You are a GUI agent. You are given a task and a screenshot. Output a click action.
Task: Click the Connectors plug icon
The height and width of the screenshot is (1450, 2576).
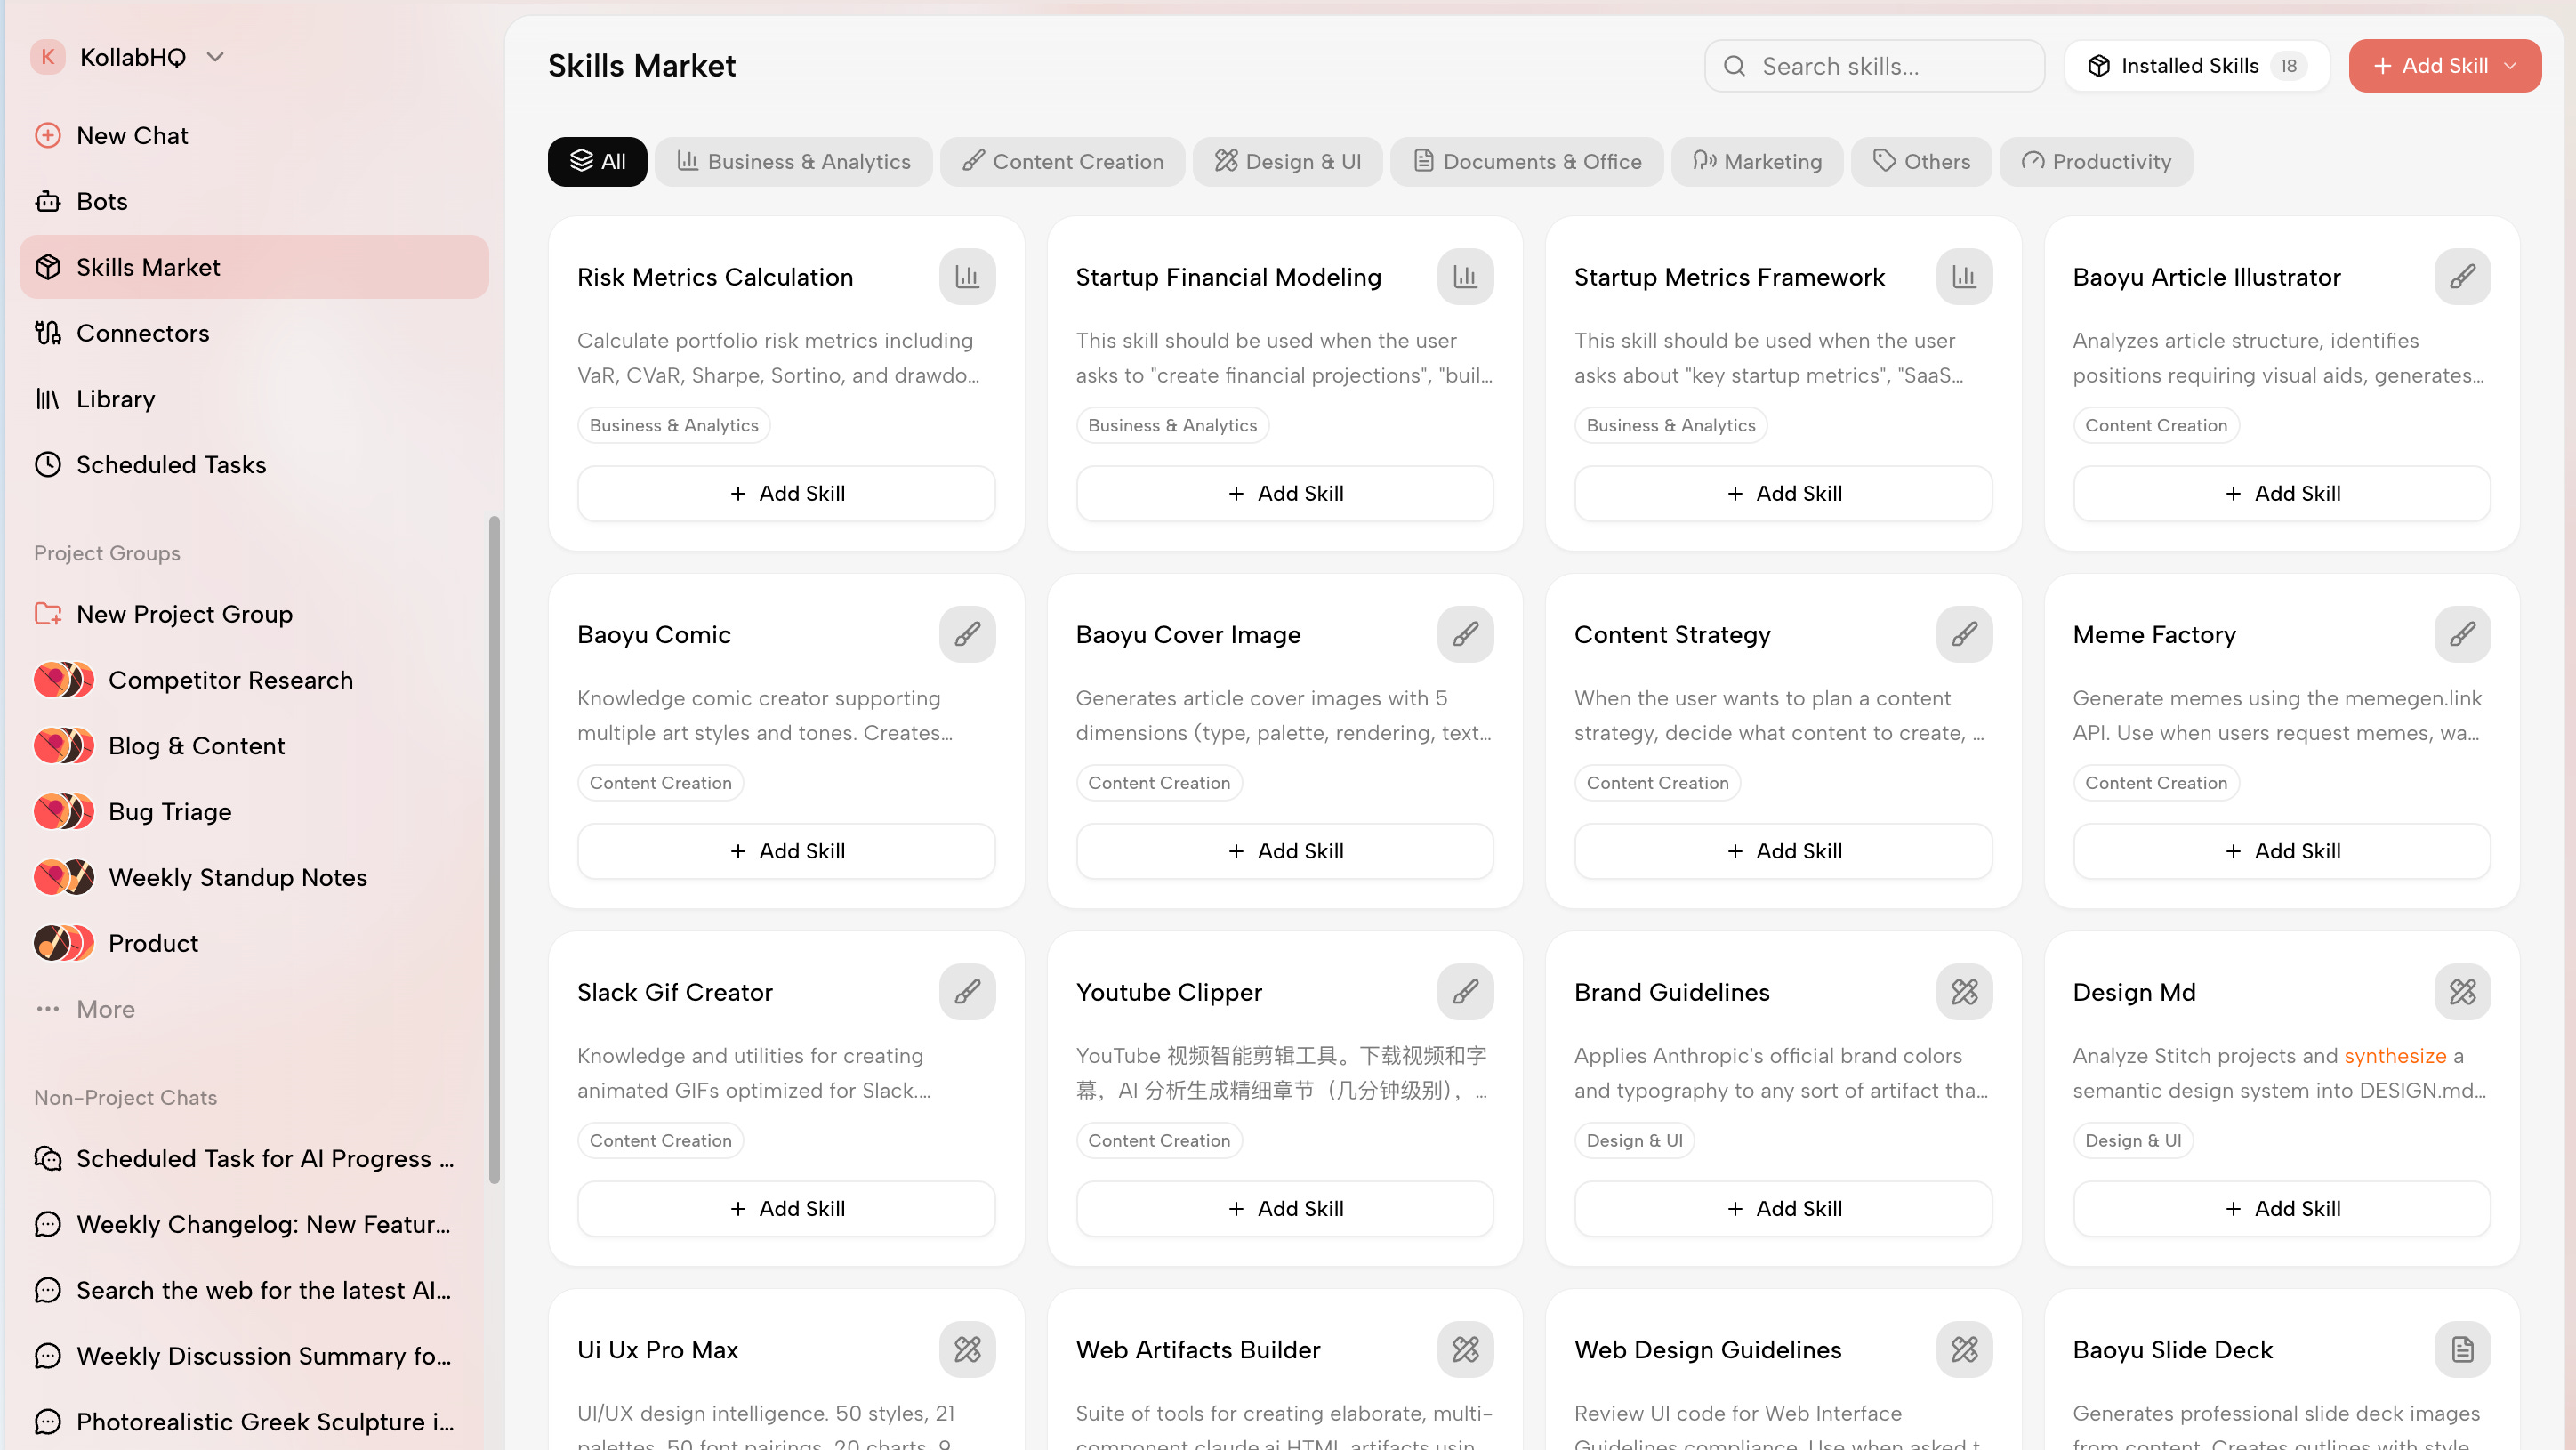[47, 333]
